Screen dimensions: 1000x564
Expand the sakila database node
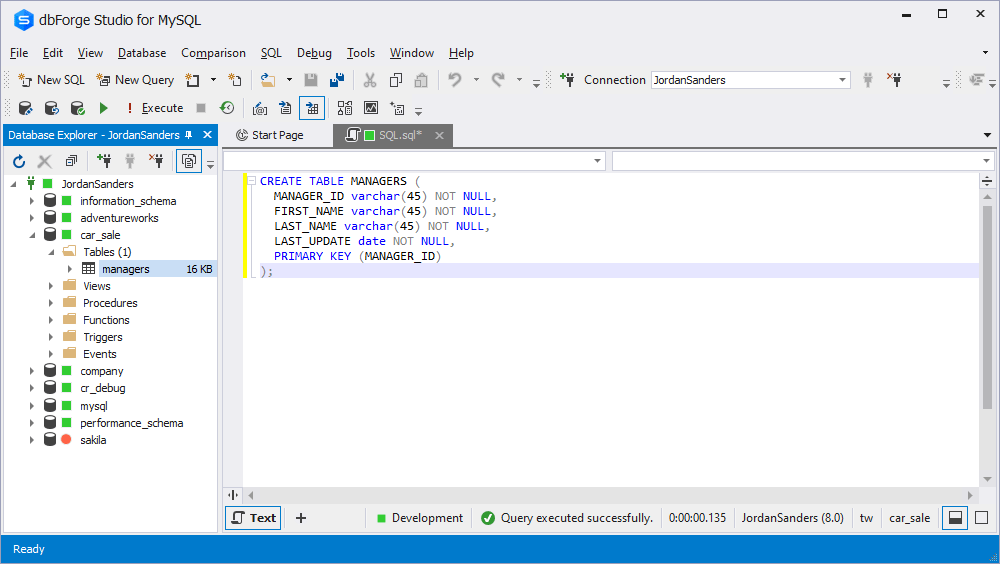tap(31, 440)
